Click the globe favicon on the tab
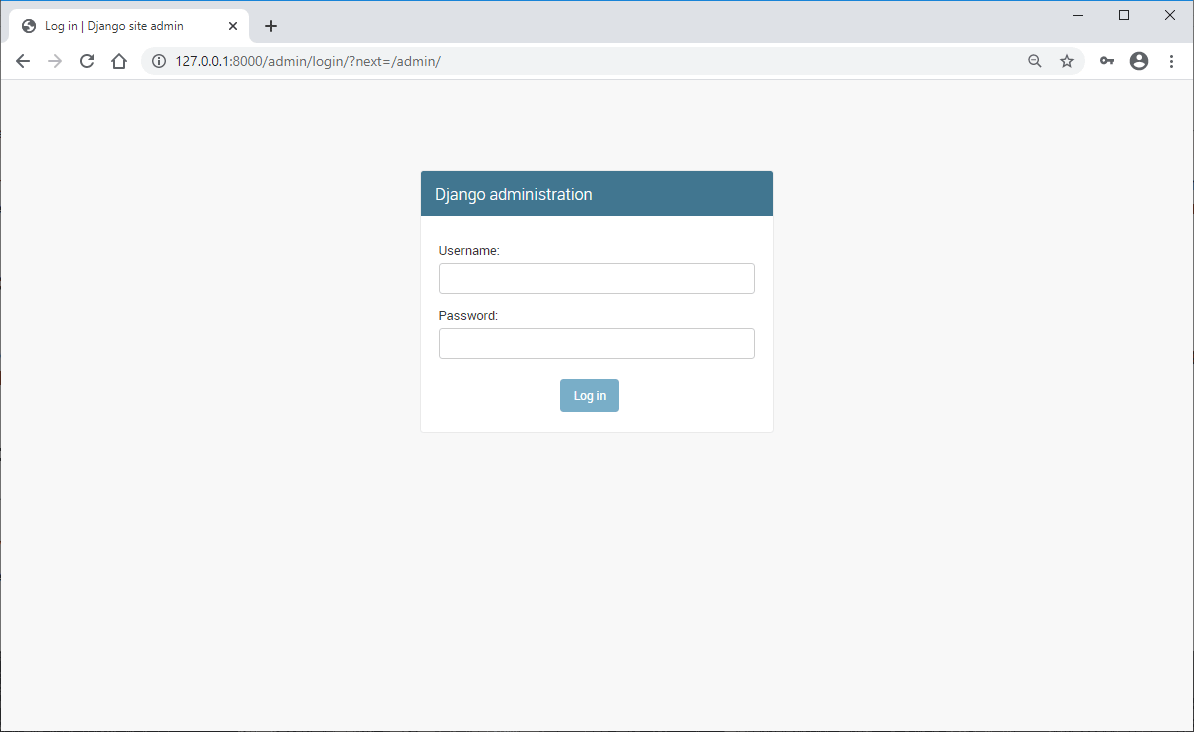 pos(29,26)
